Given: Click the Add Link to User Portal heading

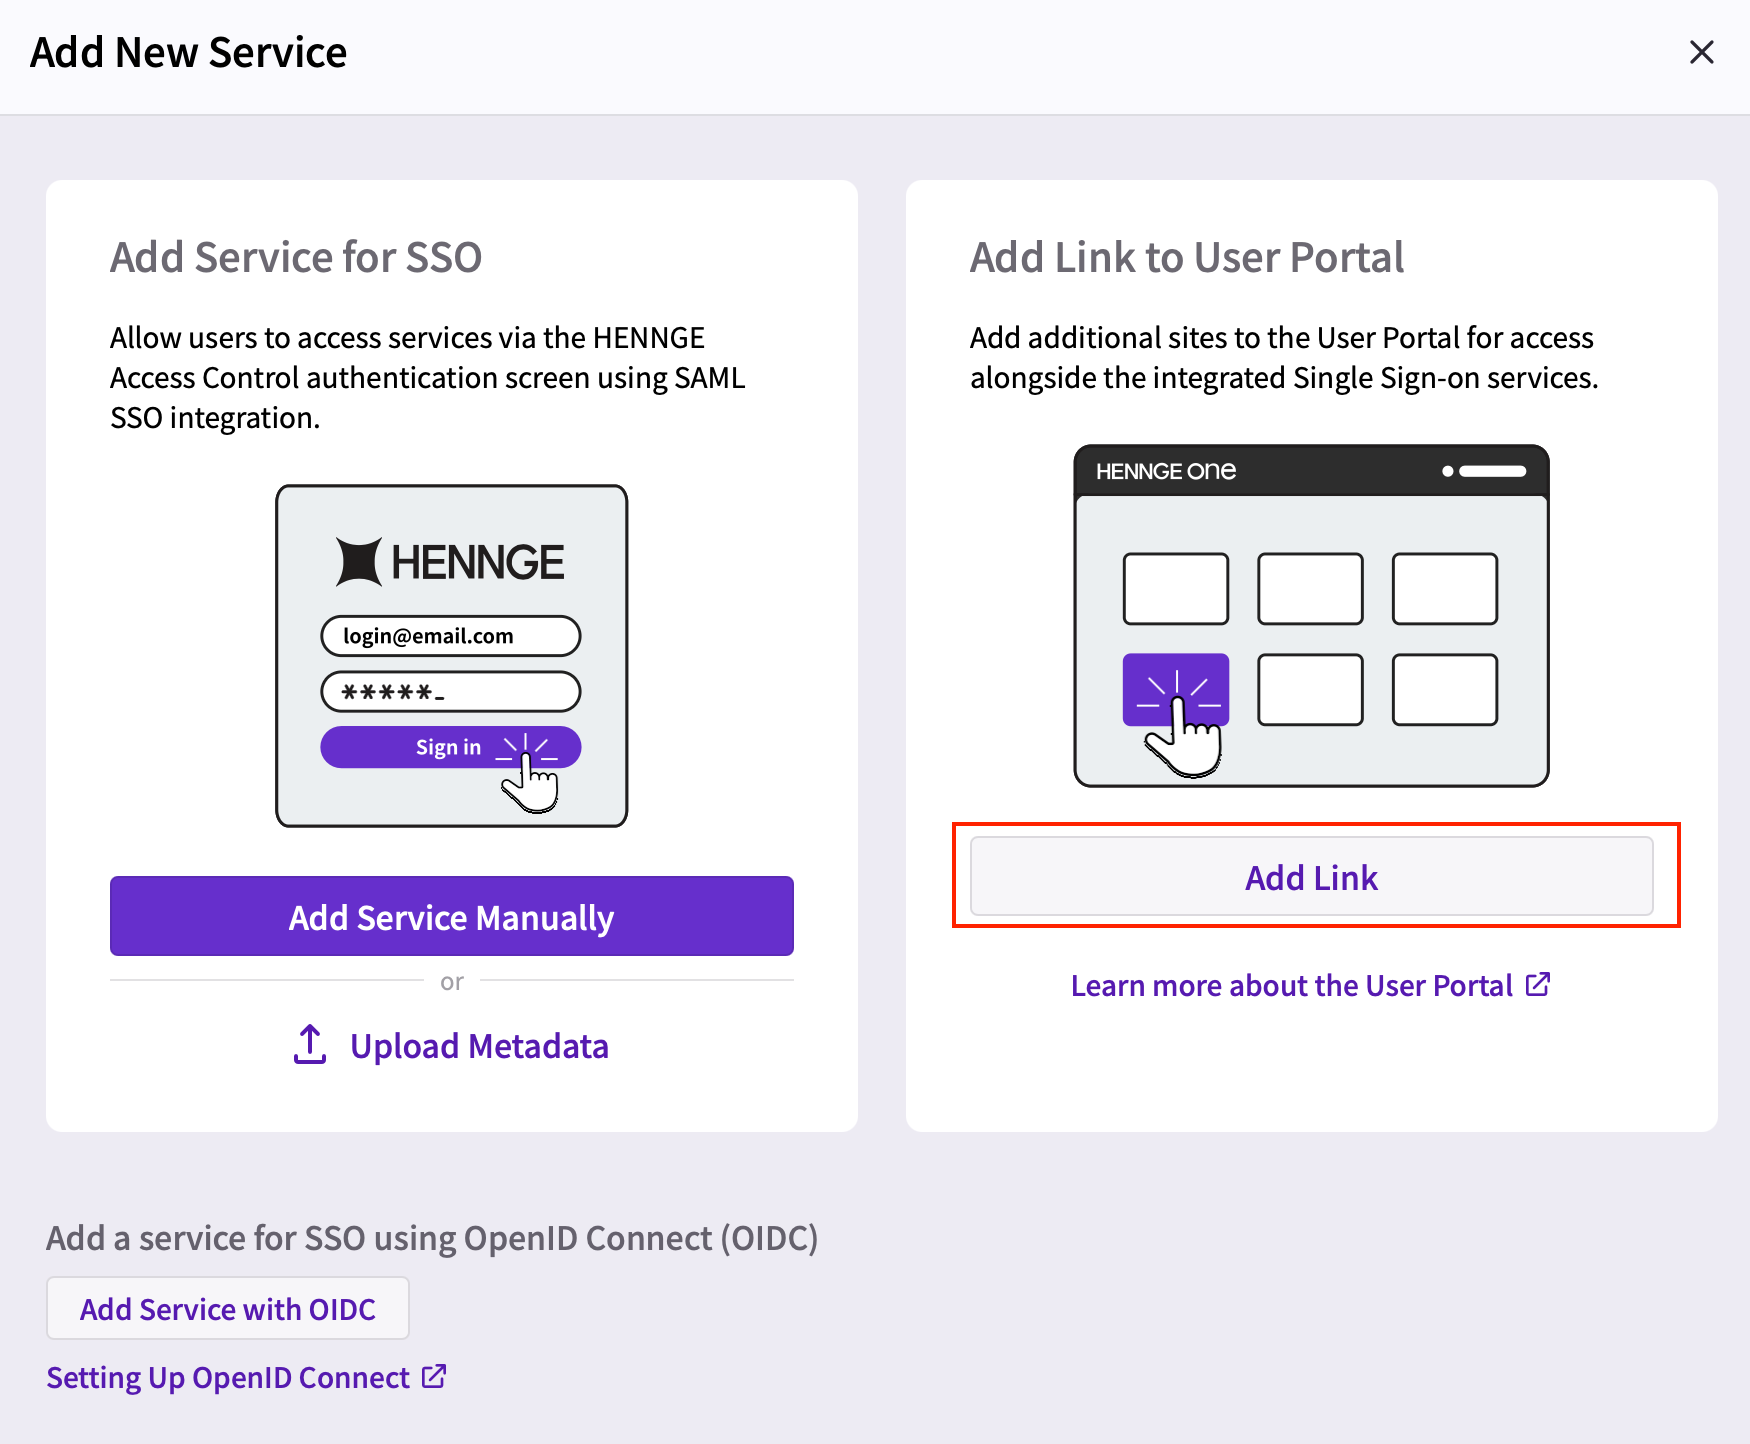Looking at the screenshot, I should [x=1187, y=257].
